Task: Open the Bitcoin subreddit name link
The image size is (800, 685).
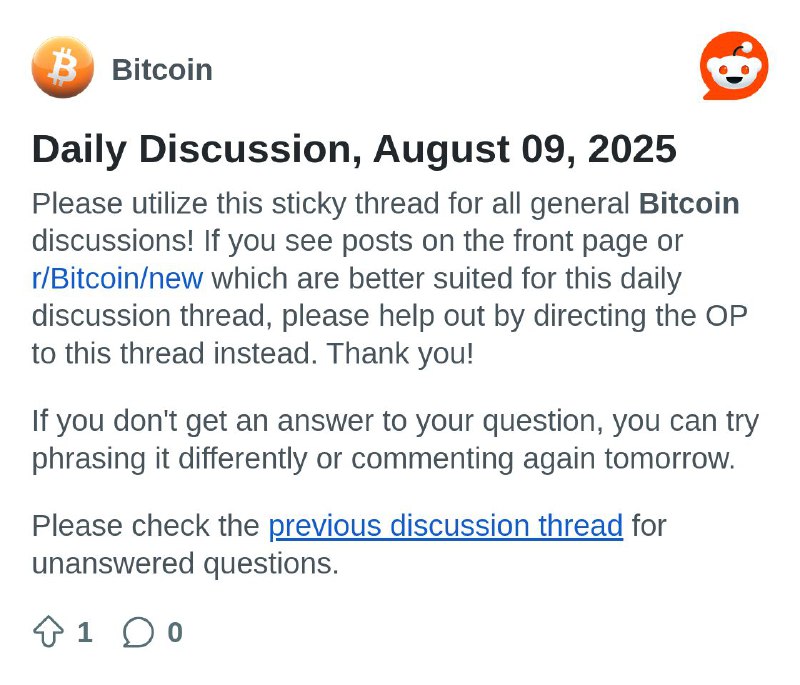Action: pyautogui.click(x=162, y=69)
